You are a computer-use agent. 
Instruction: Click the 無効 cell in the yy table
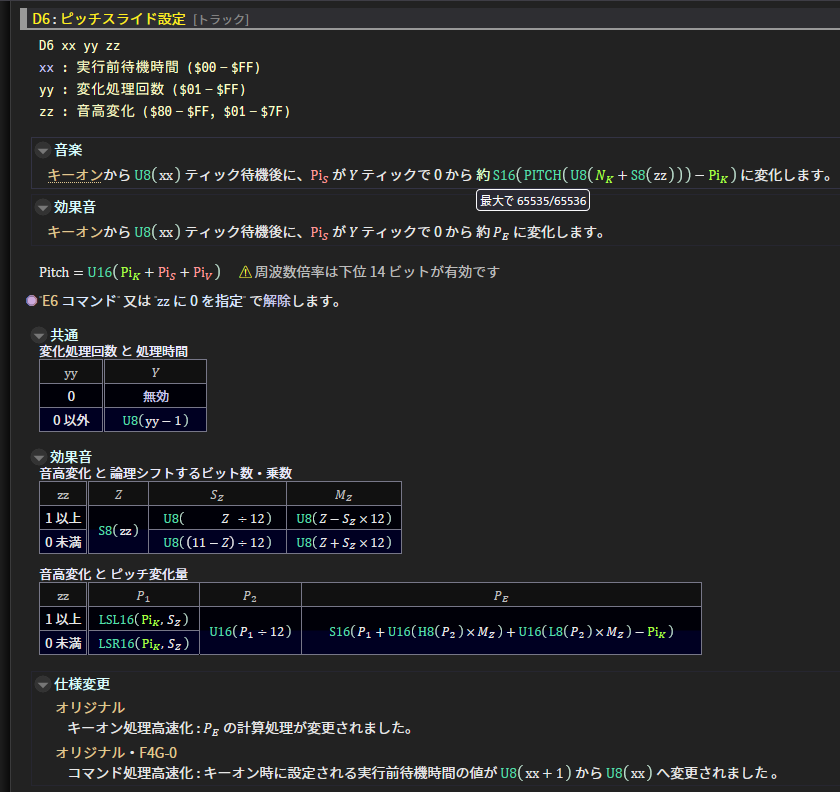tap(155, 396)
